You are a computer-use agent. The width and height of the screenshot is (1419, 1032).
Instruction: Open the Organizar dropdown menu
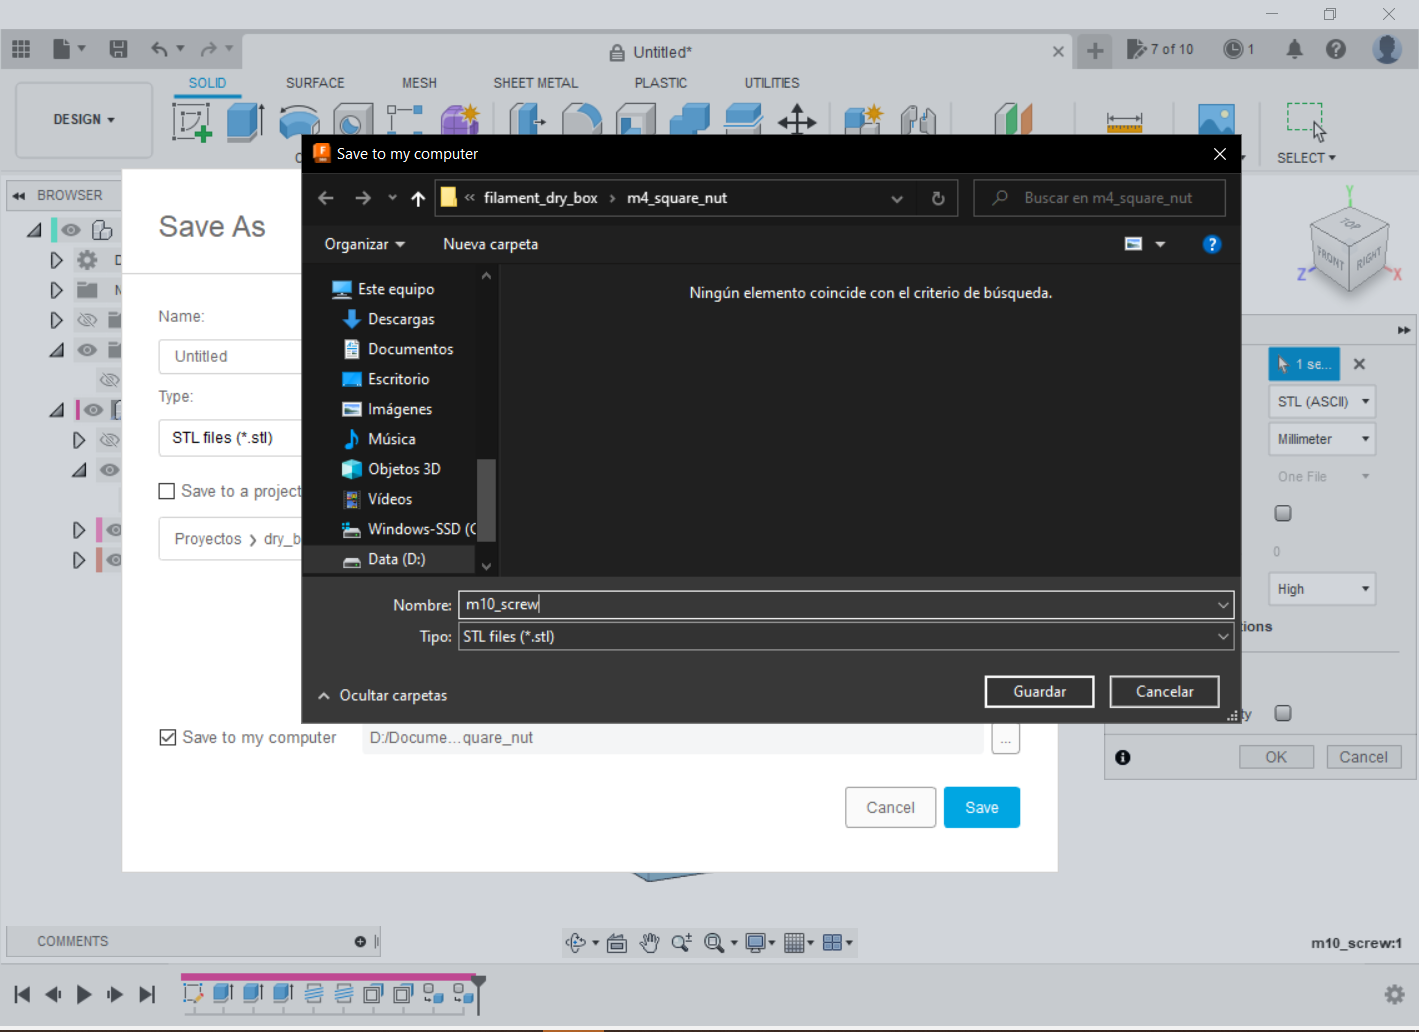tap(364, 244)
